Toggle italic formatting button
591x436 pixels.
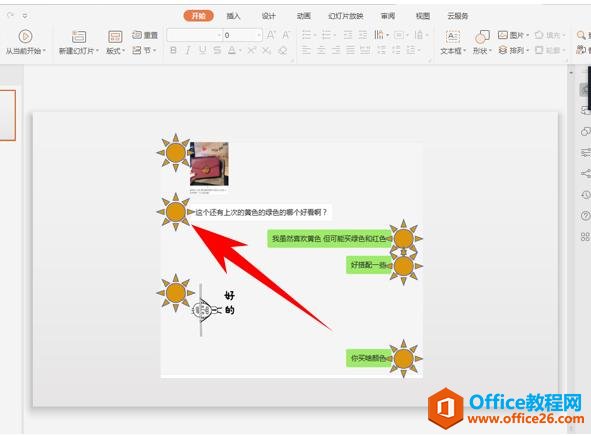tap(188, 50)
